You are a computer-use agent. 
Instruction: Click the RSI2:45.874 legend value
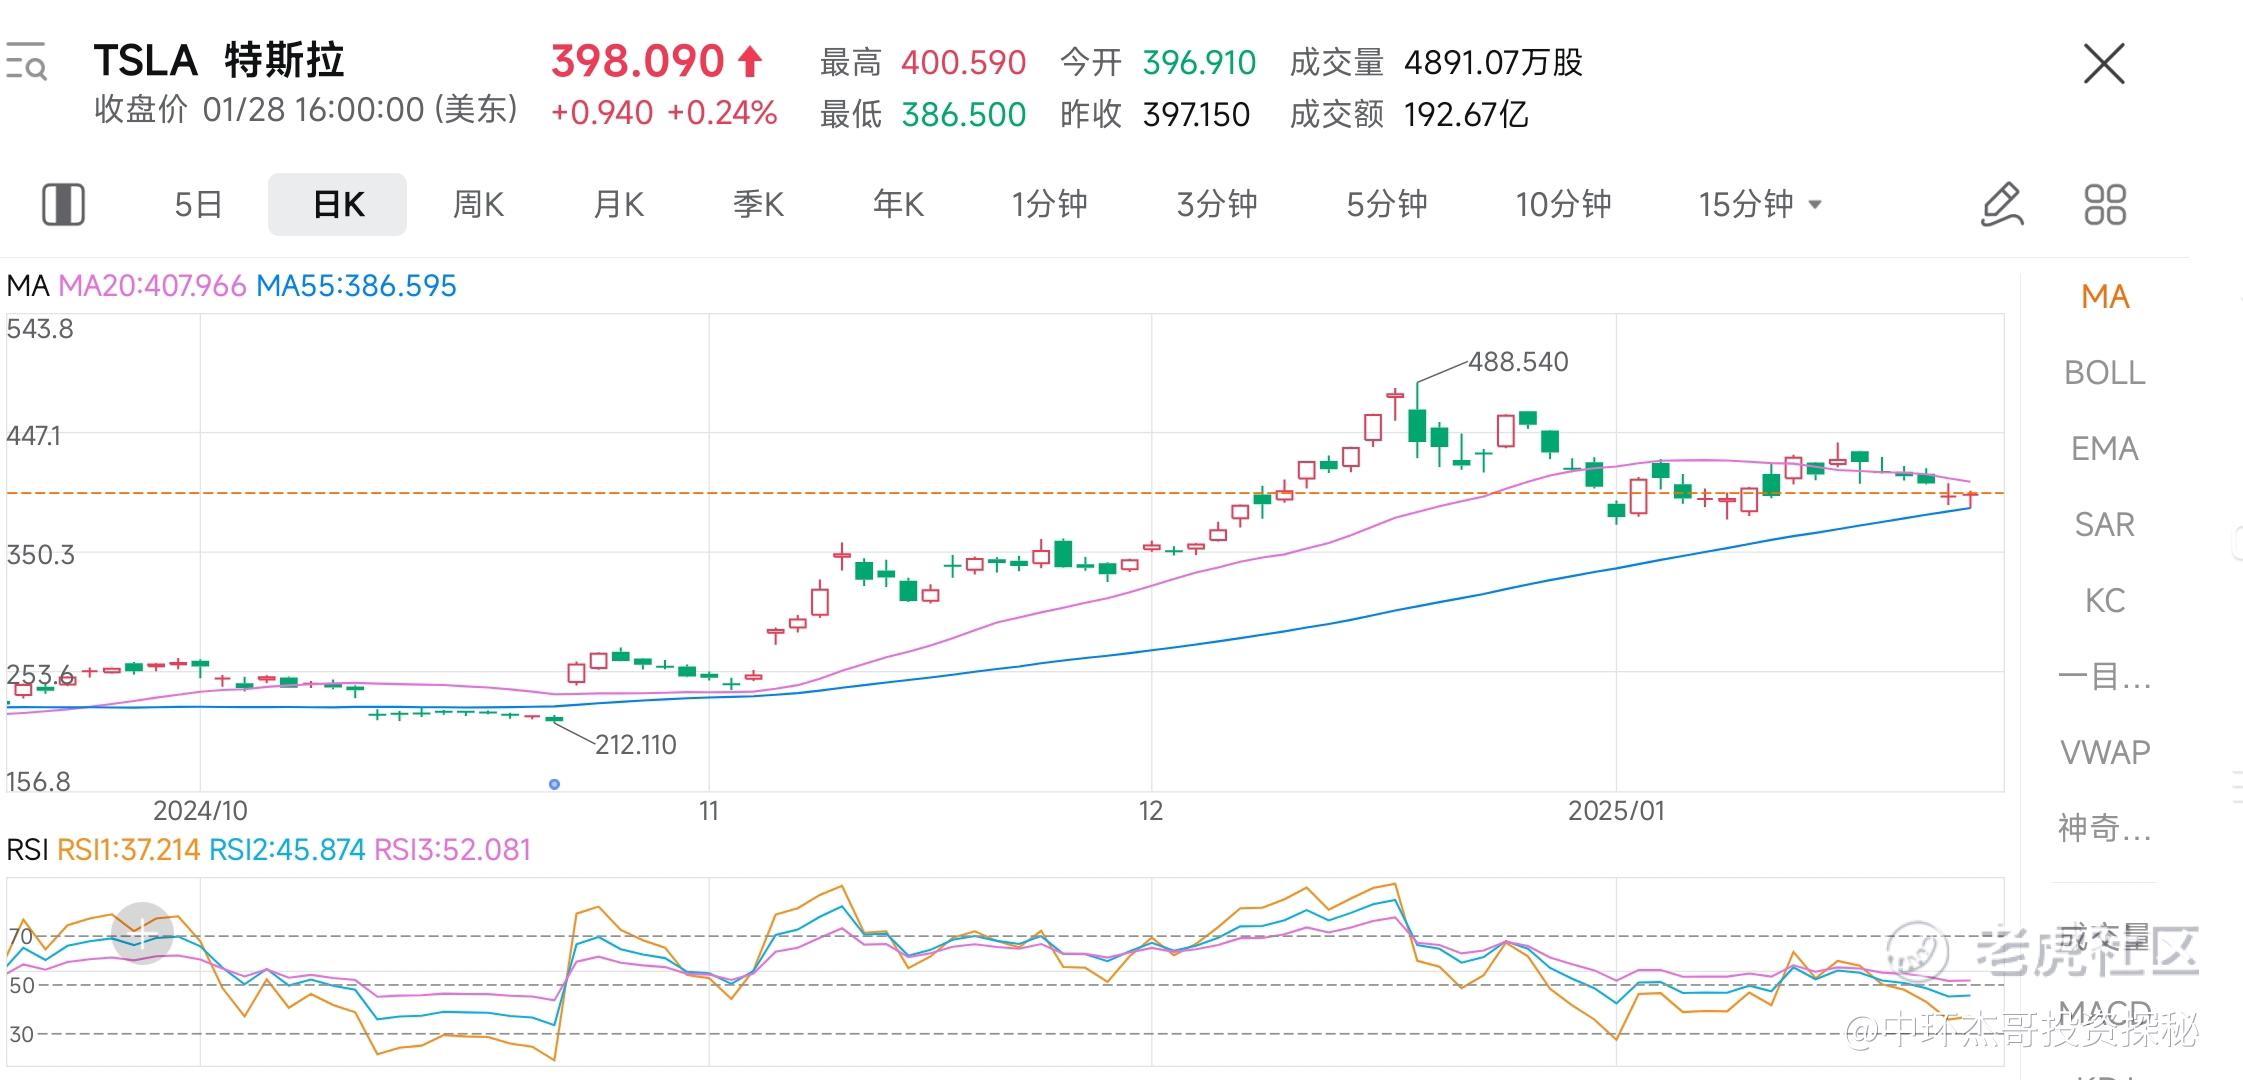click(287, 850)
